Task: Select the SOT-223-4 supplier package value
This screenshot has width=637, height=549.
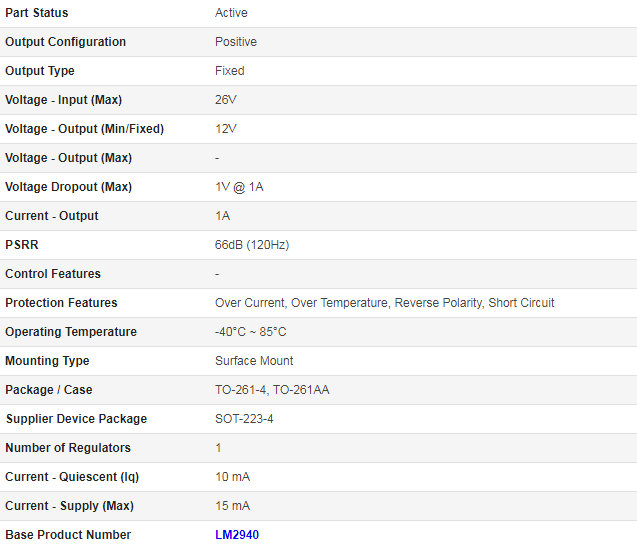Action: tap(244, 419)
